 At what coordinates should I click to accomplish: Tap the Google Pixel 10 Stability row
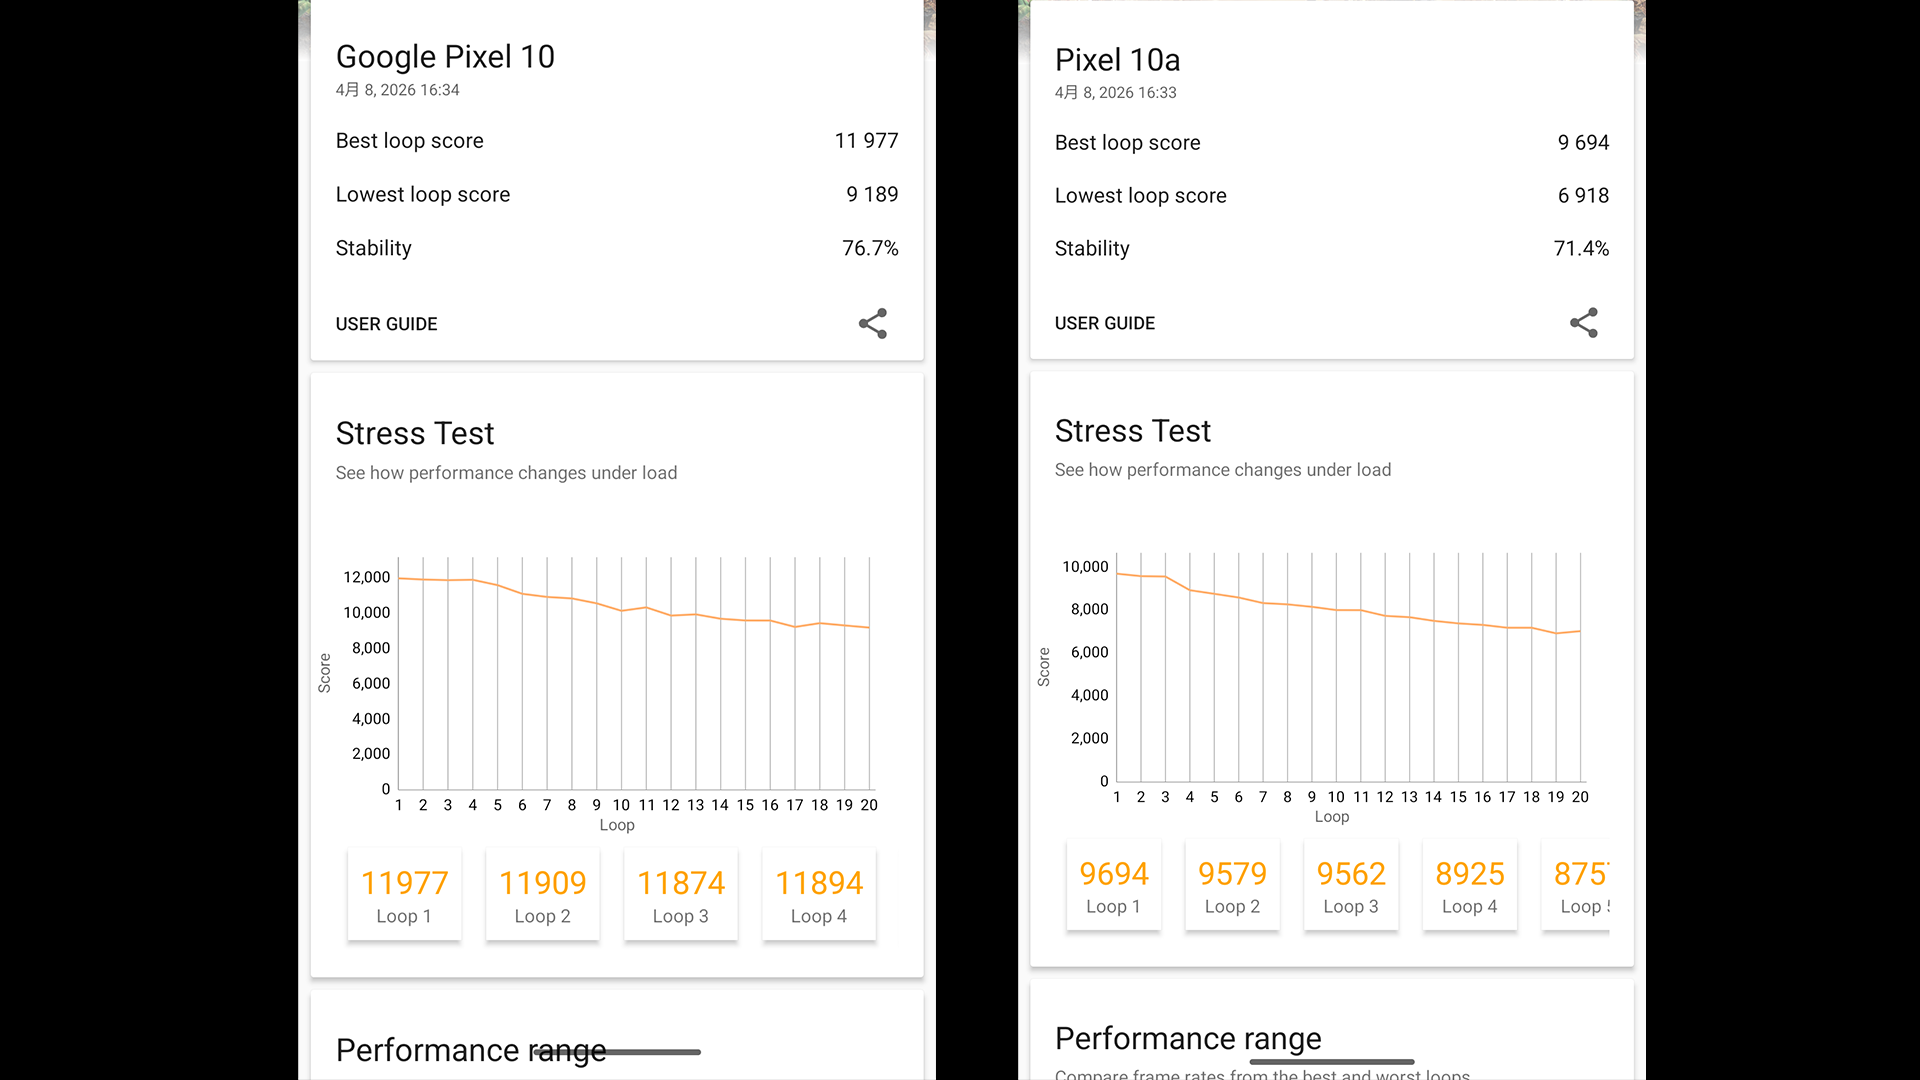point(616,248)
